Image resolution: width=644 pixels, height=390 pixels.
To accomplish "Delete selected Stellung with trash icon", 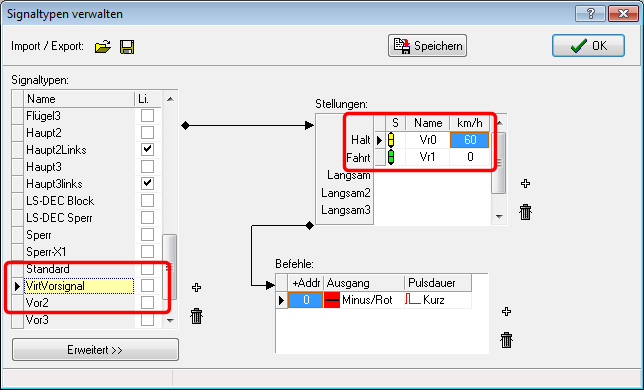I will pyautogui.click(x=525, y=212).
